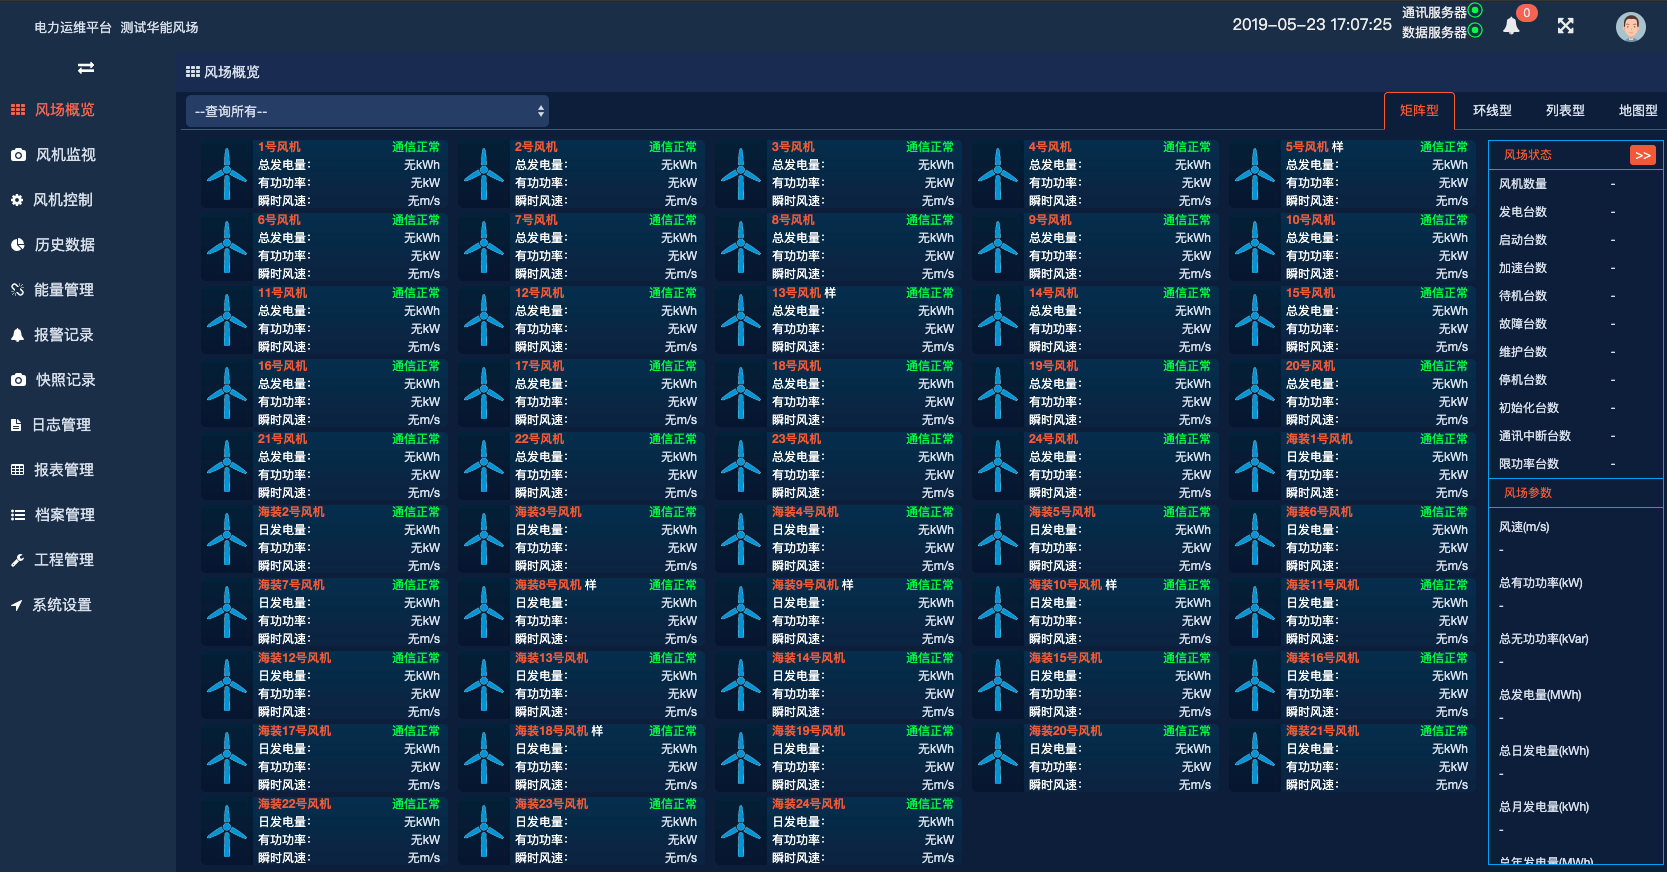Screen dimensions: 1667x872
Task: Collapse sidebar with the swap arrows icon
Action: click(86, 68)
